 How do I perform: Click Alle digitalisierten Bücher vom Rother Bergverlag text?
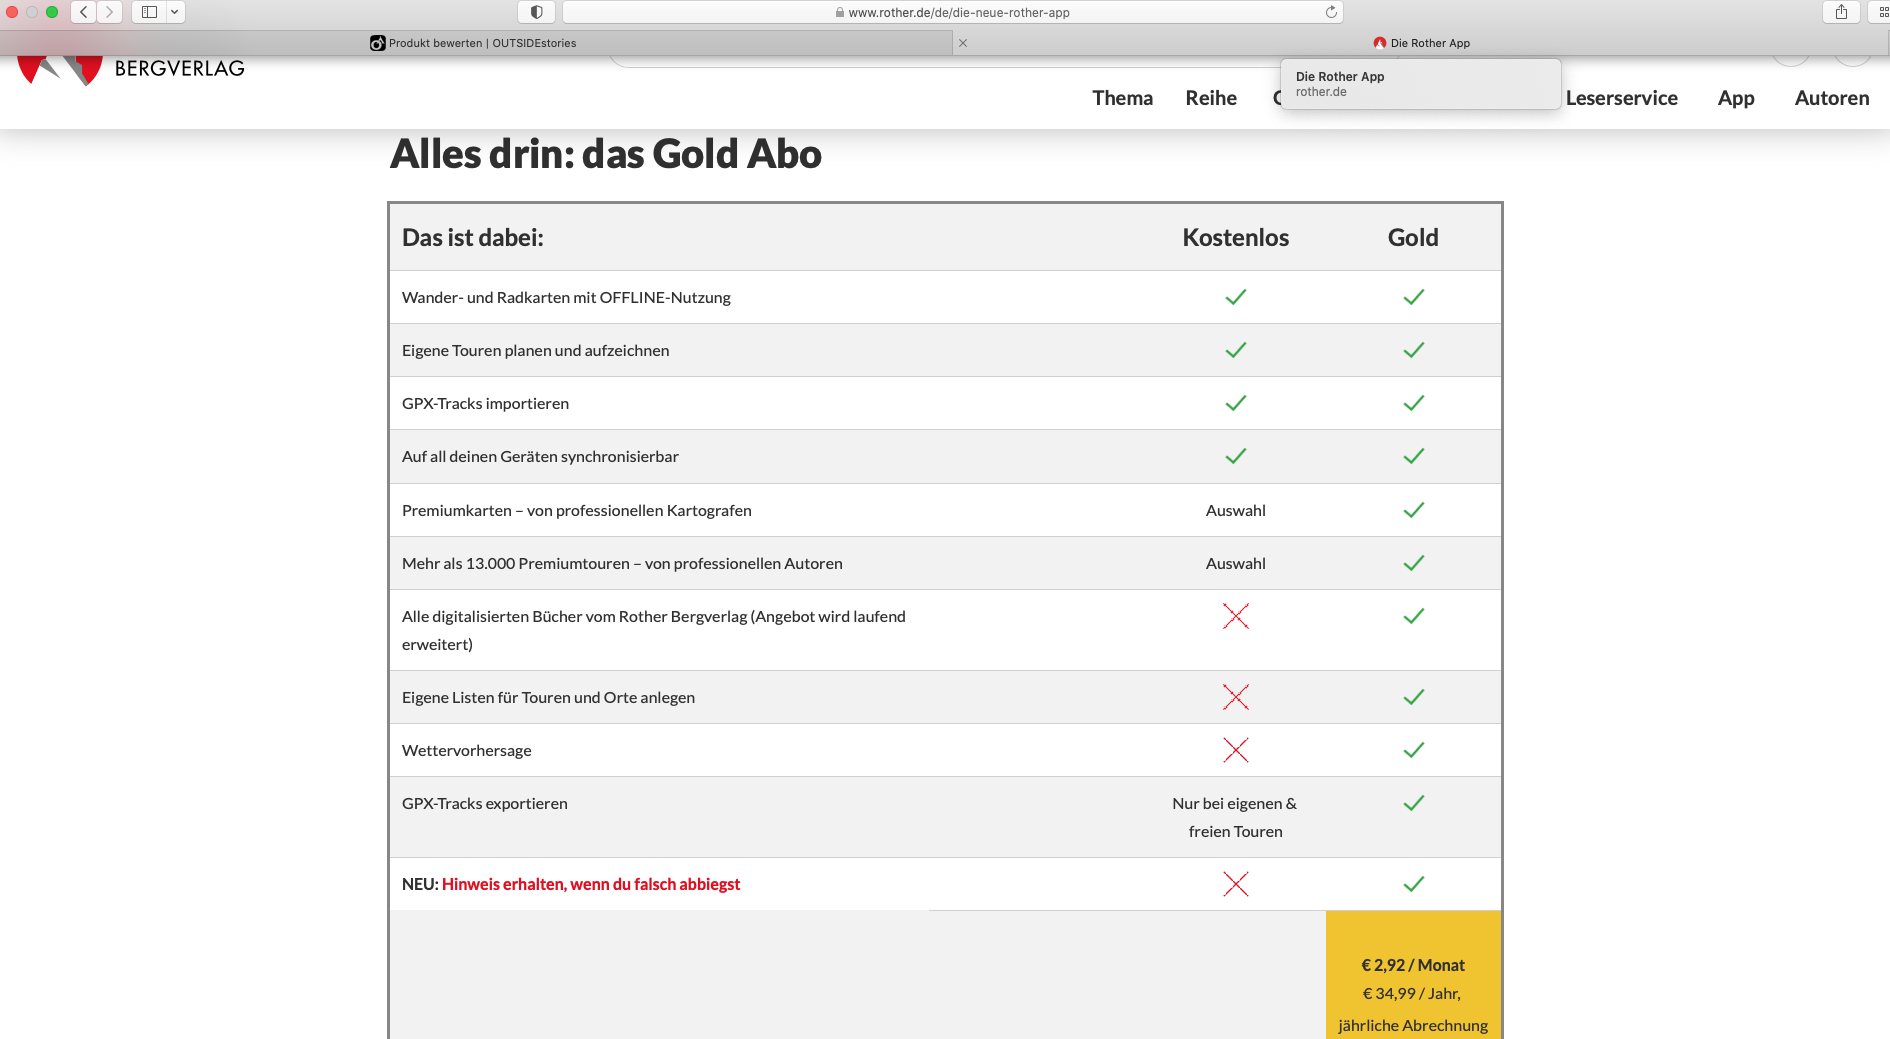pyautogui.click(x=654, y=630)
